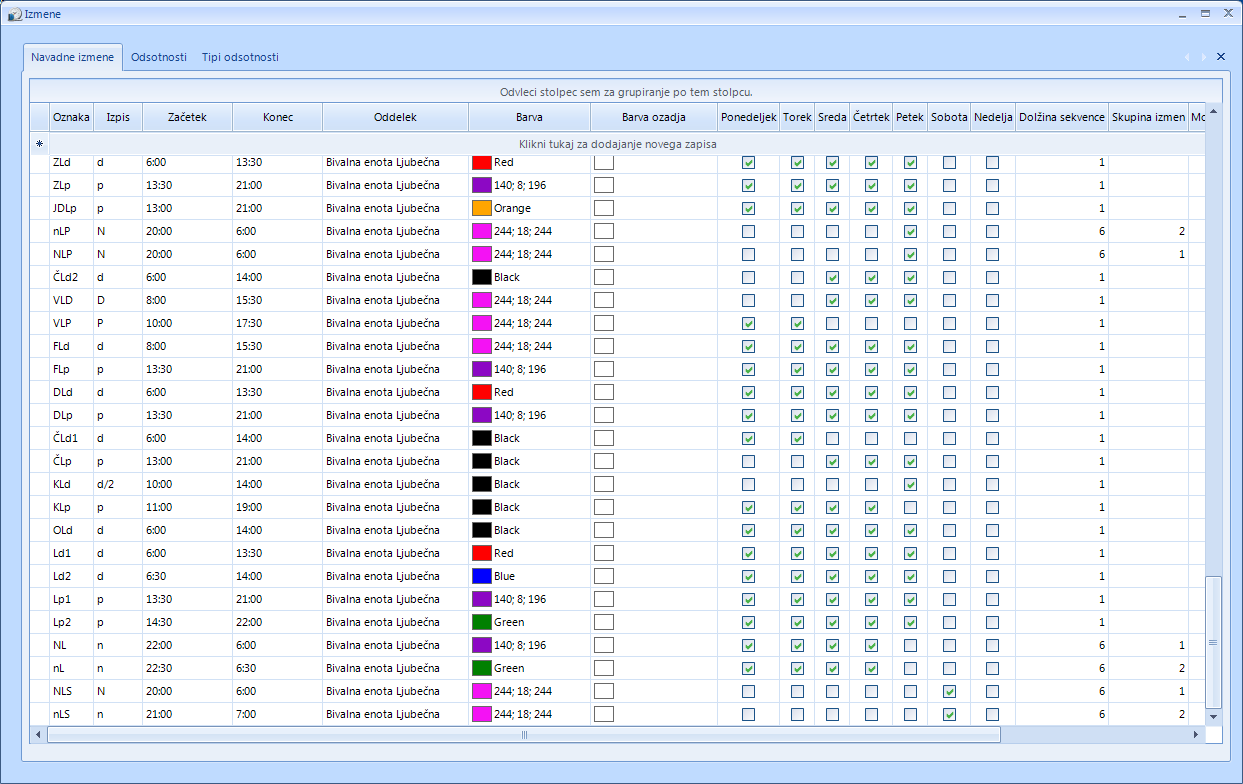Click the horizontal scrollbar thumb
Viewport: 1243px width, 784px height.
[x=523, y=735]
